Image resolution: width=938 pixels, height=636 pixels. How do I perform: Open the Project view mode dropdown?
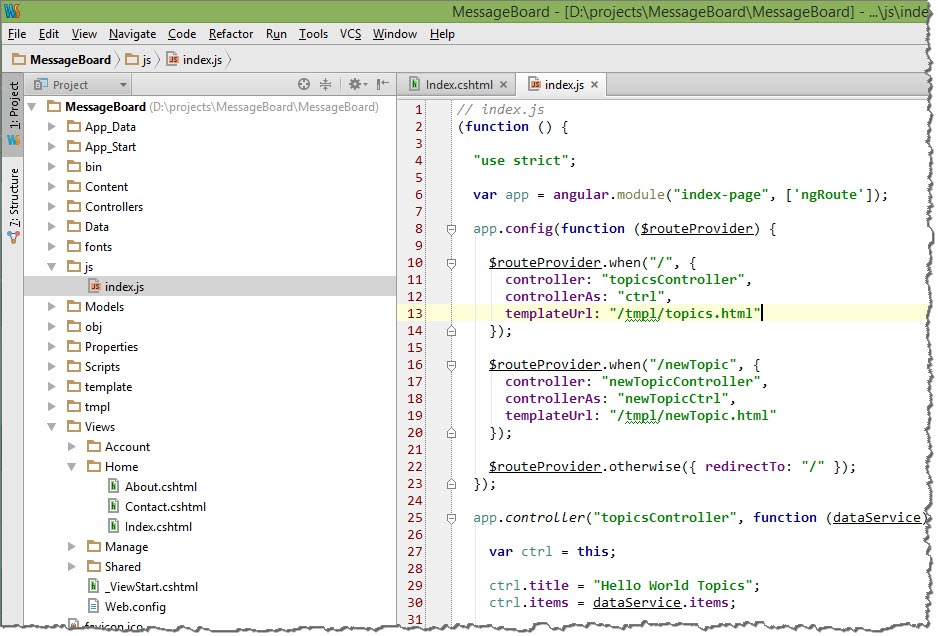[123, 84]
